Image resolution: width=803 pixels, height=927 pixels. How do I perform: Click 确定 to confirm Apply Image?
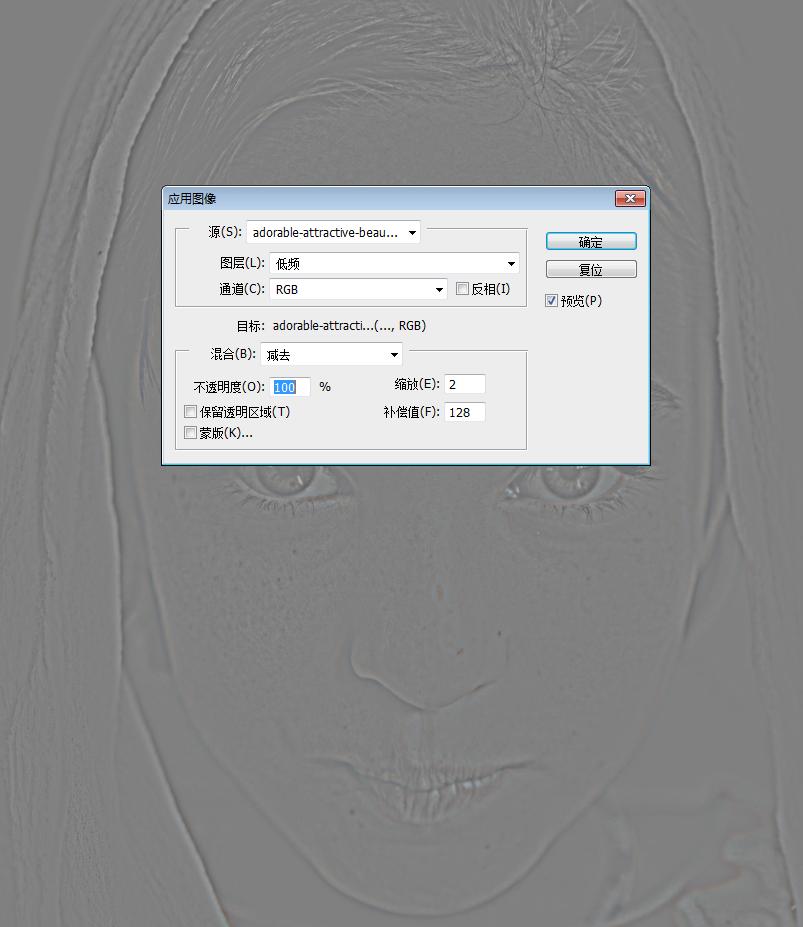click(591, 241)
